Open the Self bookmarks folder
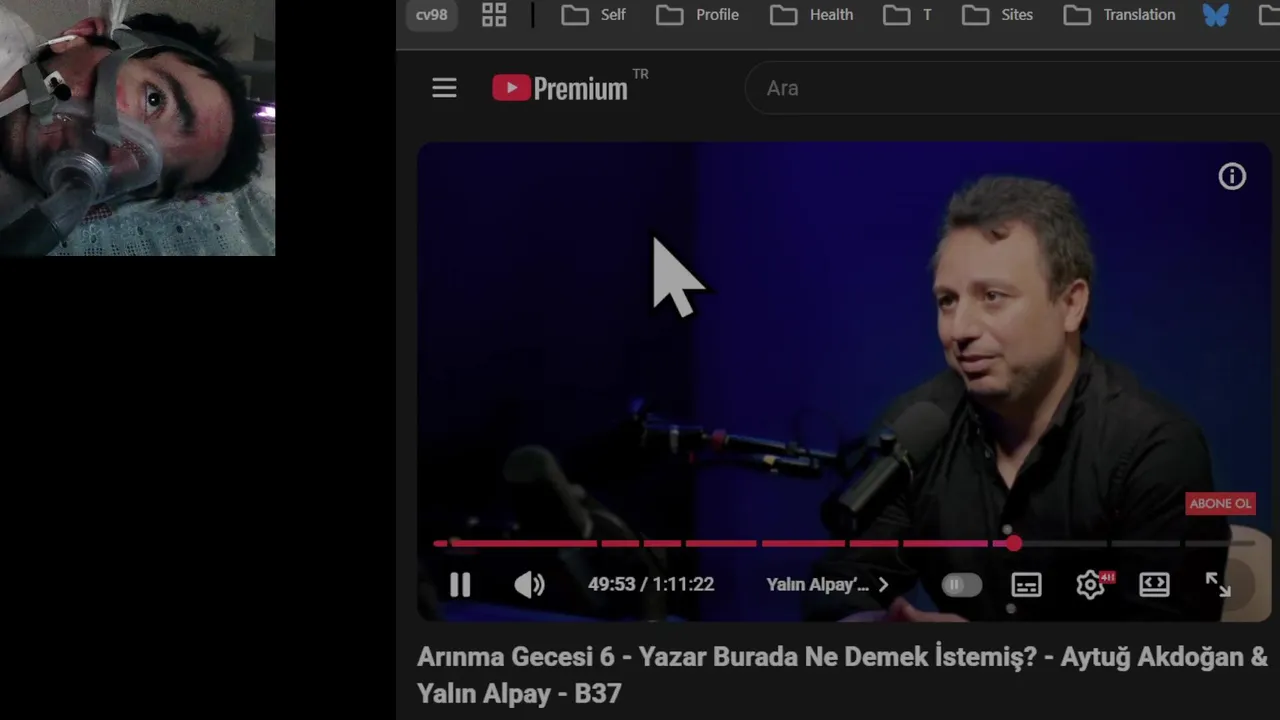Image resolution: width=1280 pixels, height=720 pixels. [x=593, y=15]
